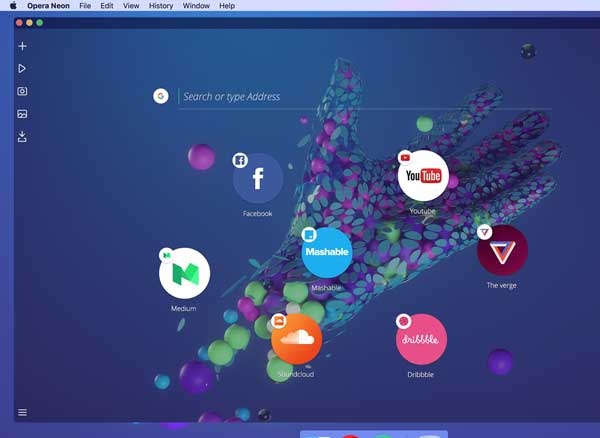Image resolution: width=600 pixels, height=438 pixels.
Task: Open the Facebook speed dial bubble
Action: [x=258, y=178]
